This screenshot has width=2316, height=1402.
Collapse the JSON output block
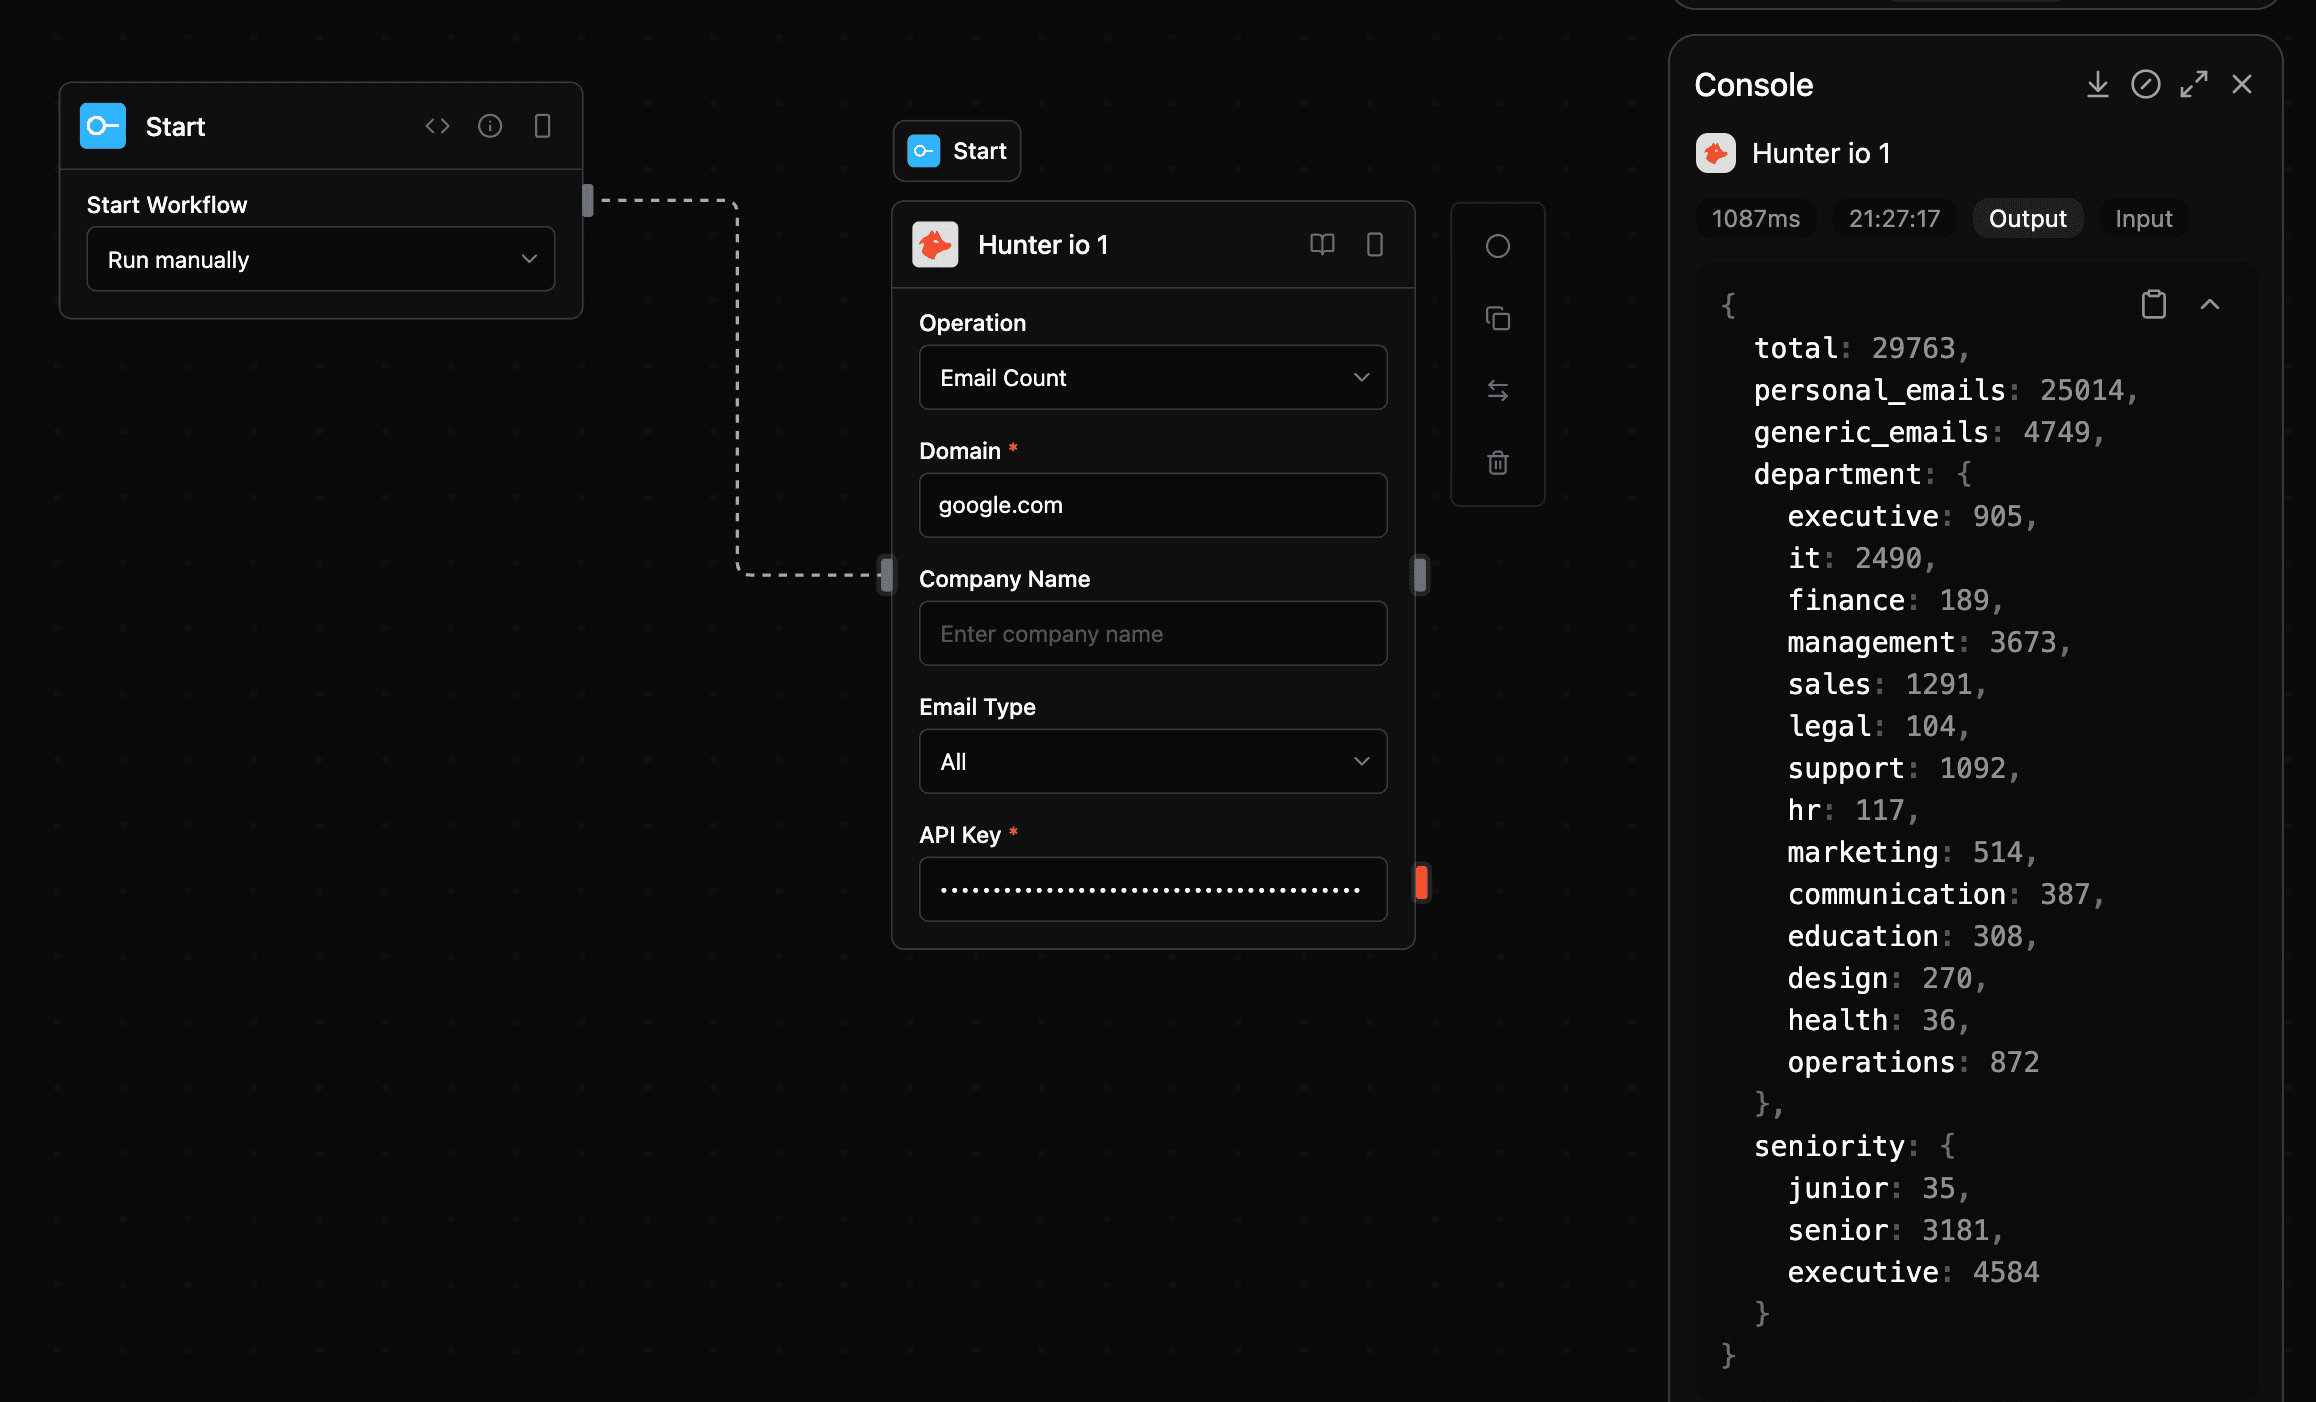2211,304
